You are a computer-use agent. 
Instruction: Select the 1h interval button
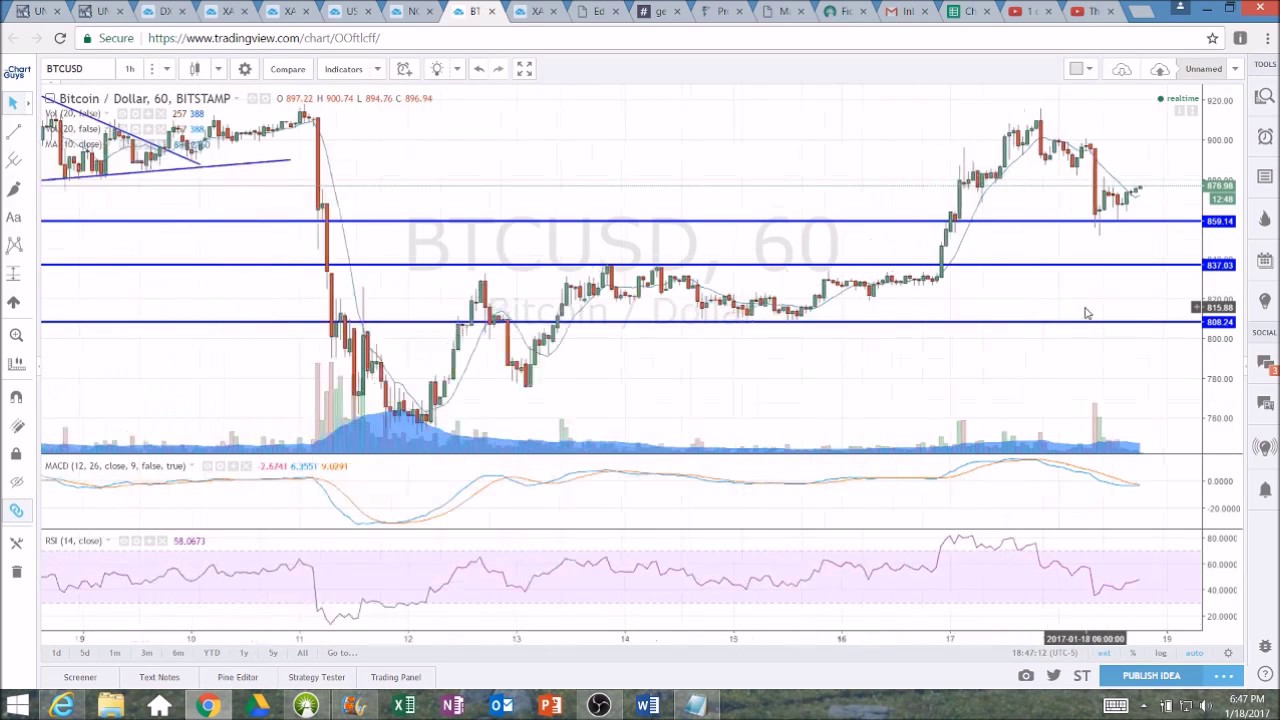(129, 69)
